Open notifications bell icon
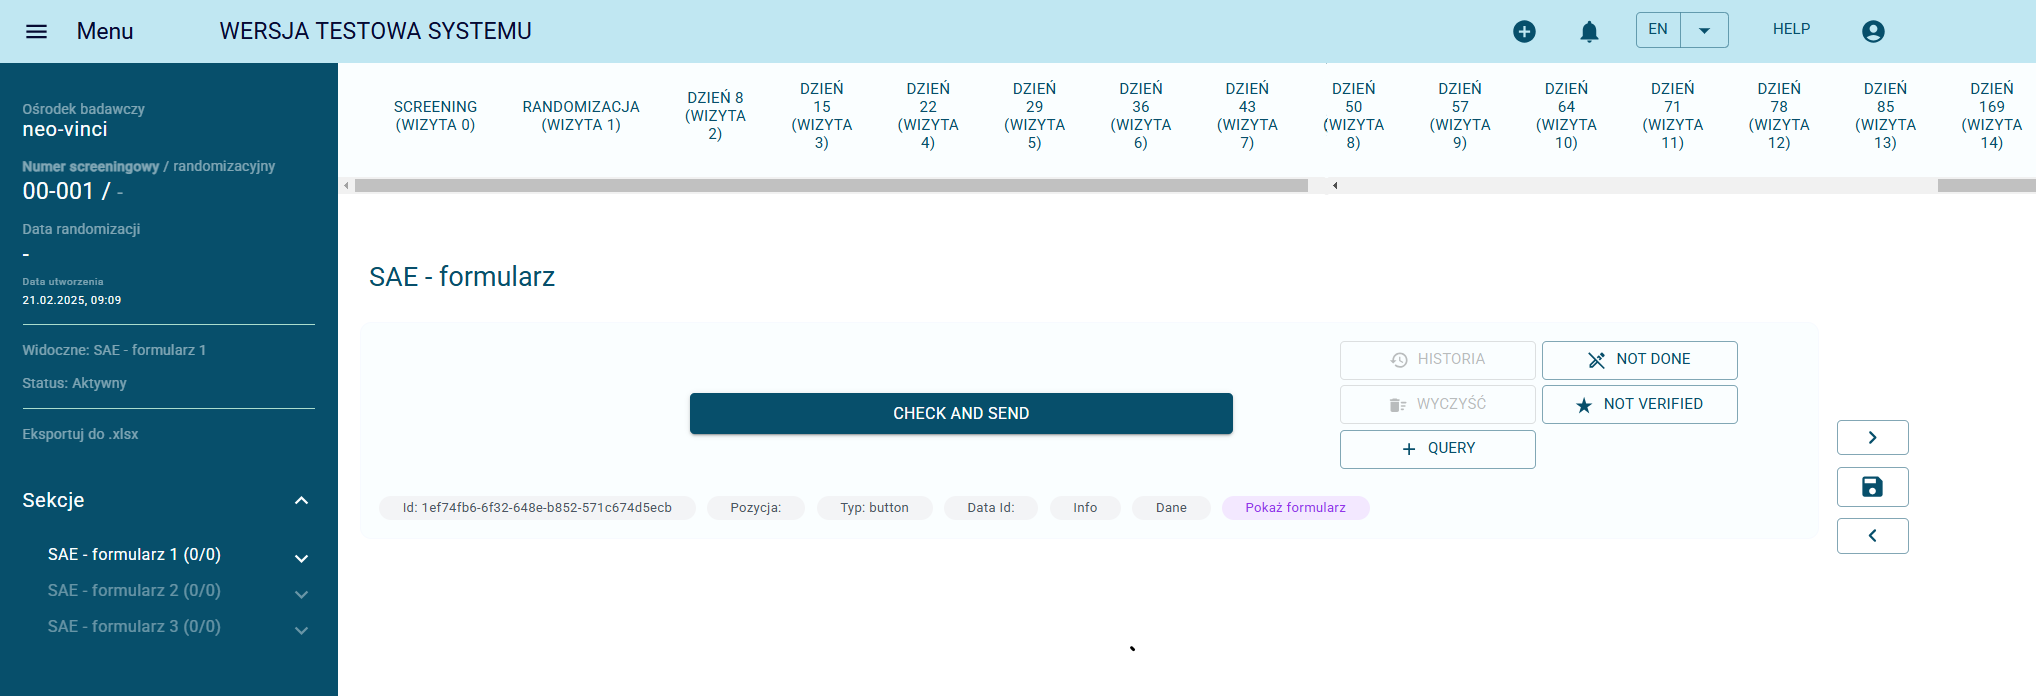Viewport: 2036px width, 696px height. 1589,31
